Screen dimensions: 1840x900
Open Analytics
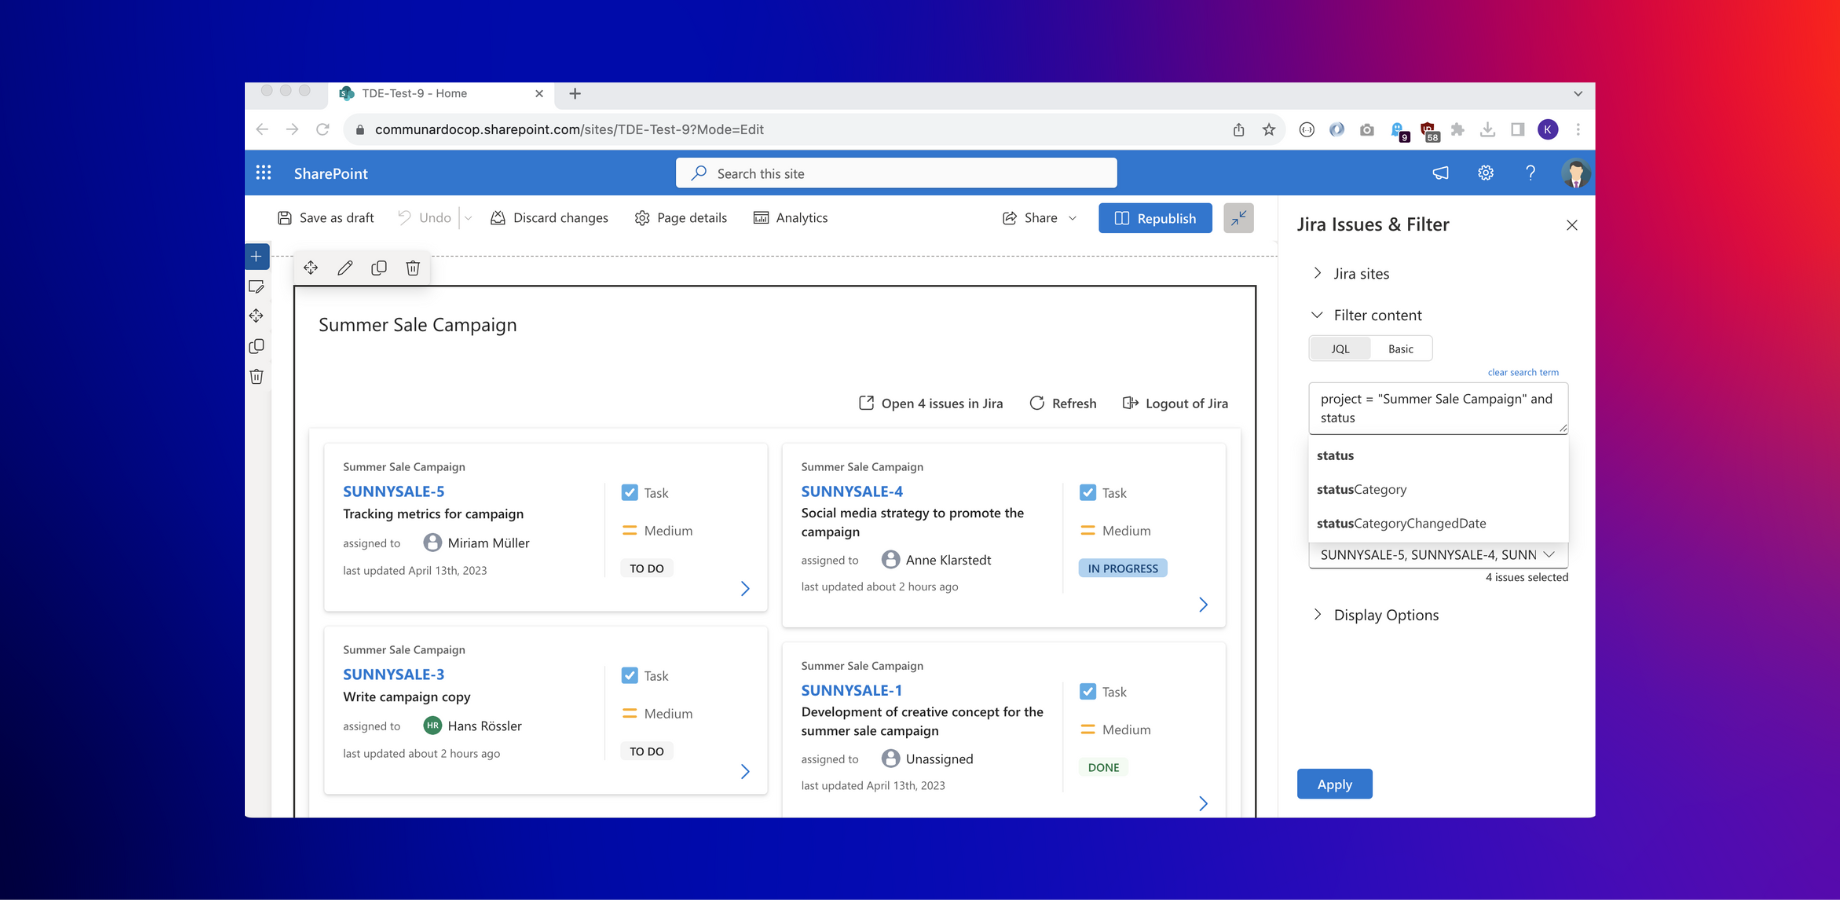[791, 218]
